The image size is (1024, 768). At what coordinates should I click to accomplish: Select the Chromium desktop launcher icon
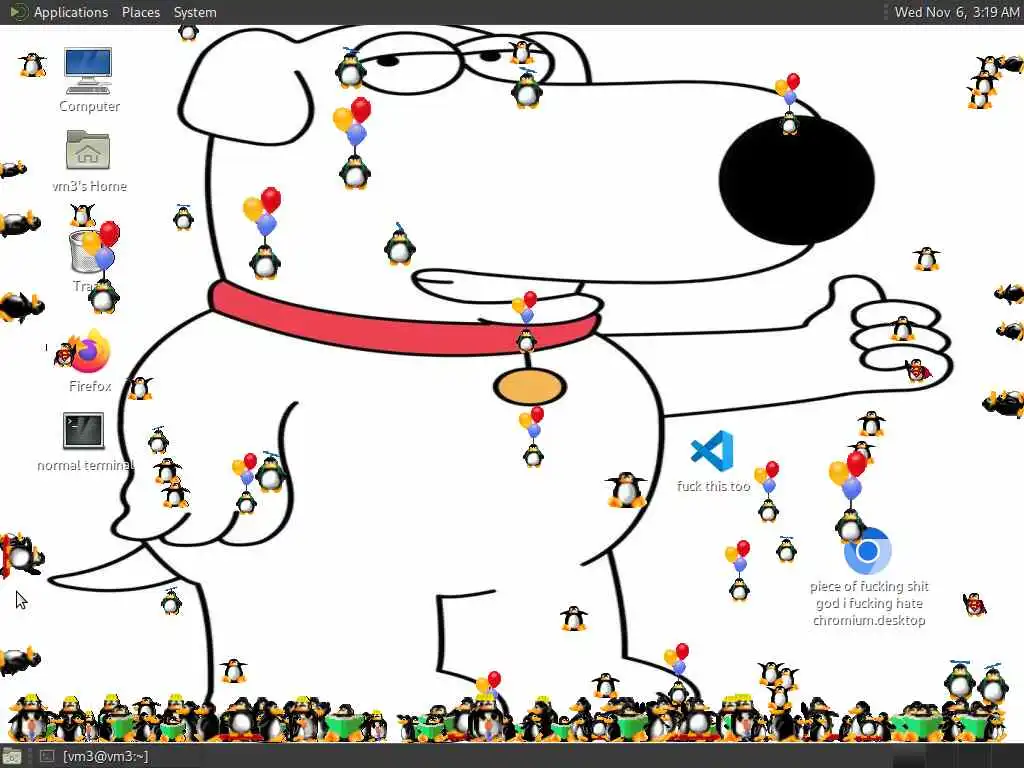click(867, 551)
